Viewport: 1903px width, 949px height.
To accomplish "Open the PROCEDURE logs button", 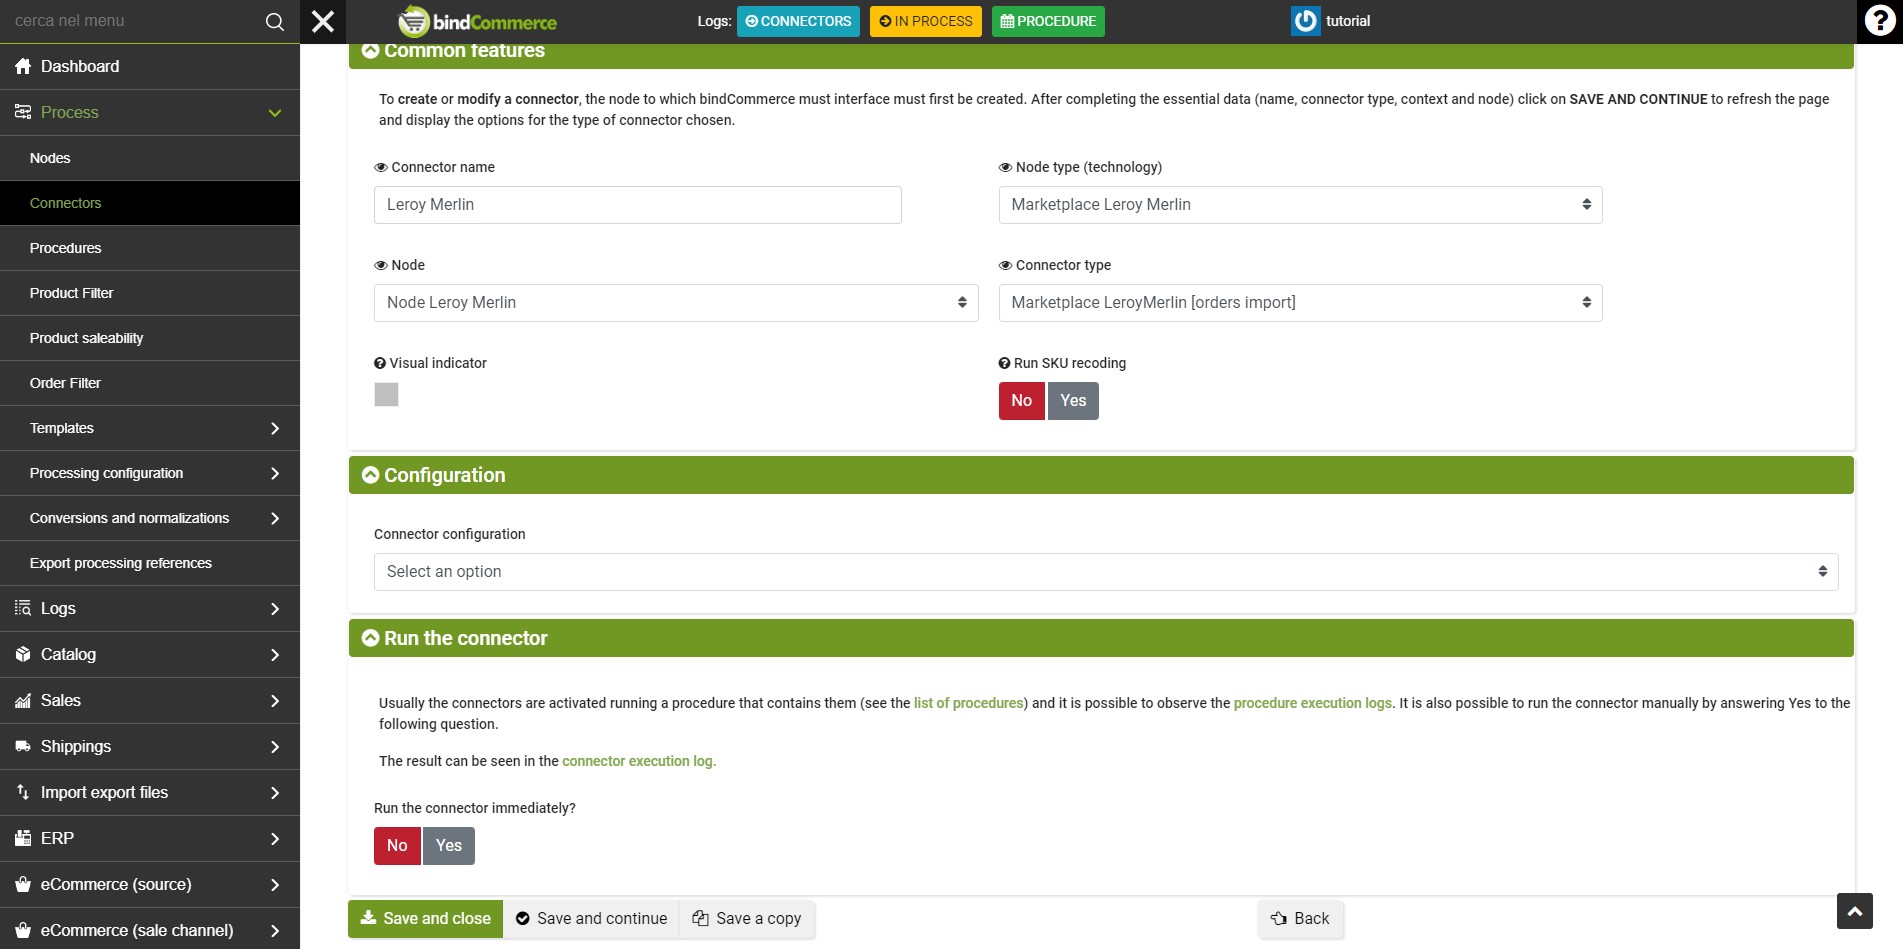I will click(x=1048, y=21).
